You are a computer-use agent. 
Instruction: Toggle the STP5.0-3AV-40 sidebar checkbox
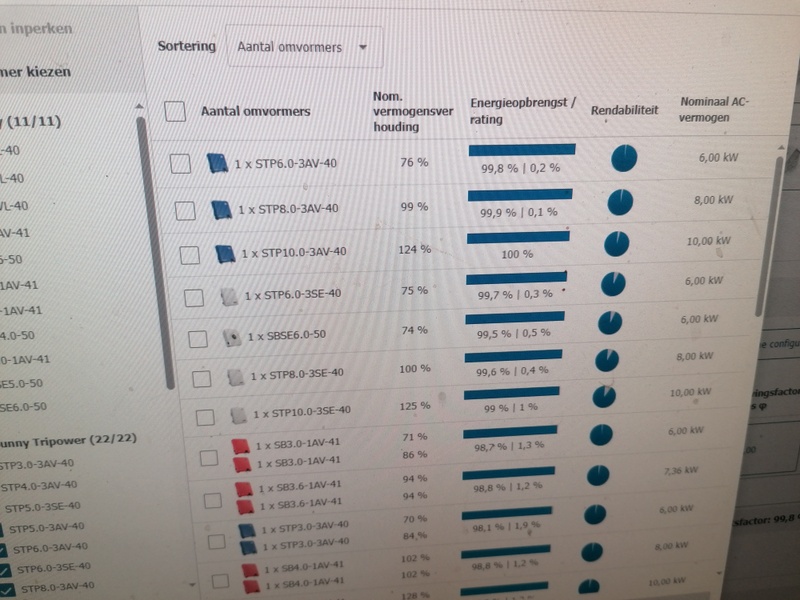point(2,530)
